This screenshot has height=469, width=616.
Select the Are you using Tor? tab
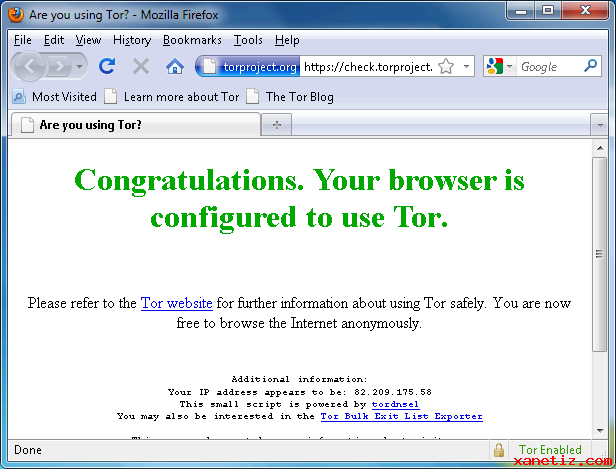pyautogui.click(x=136, y=125)
